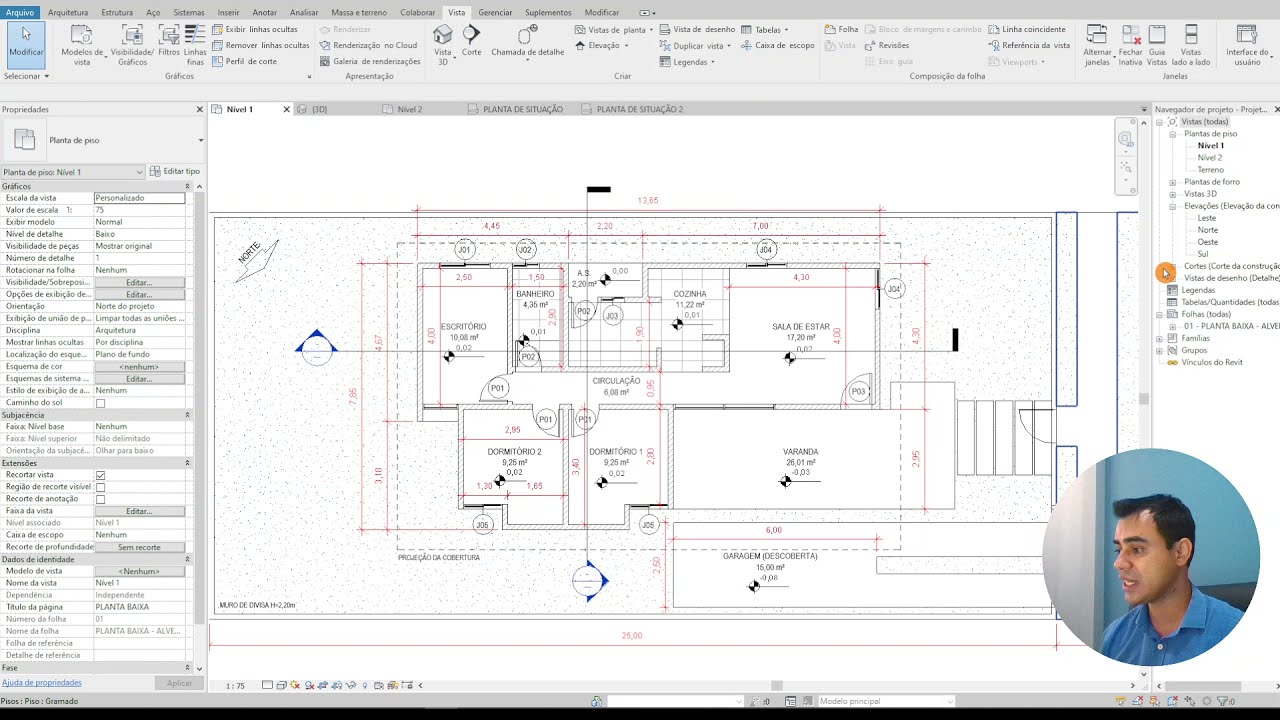Open Galeria de renderizações

[369, 61]
